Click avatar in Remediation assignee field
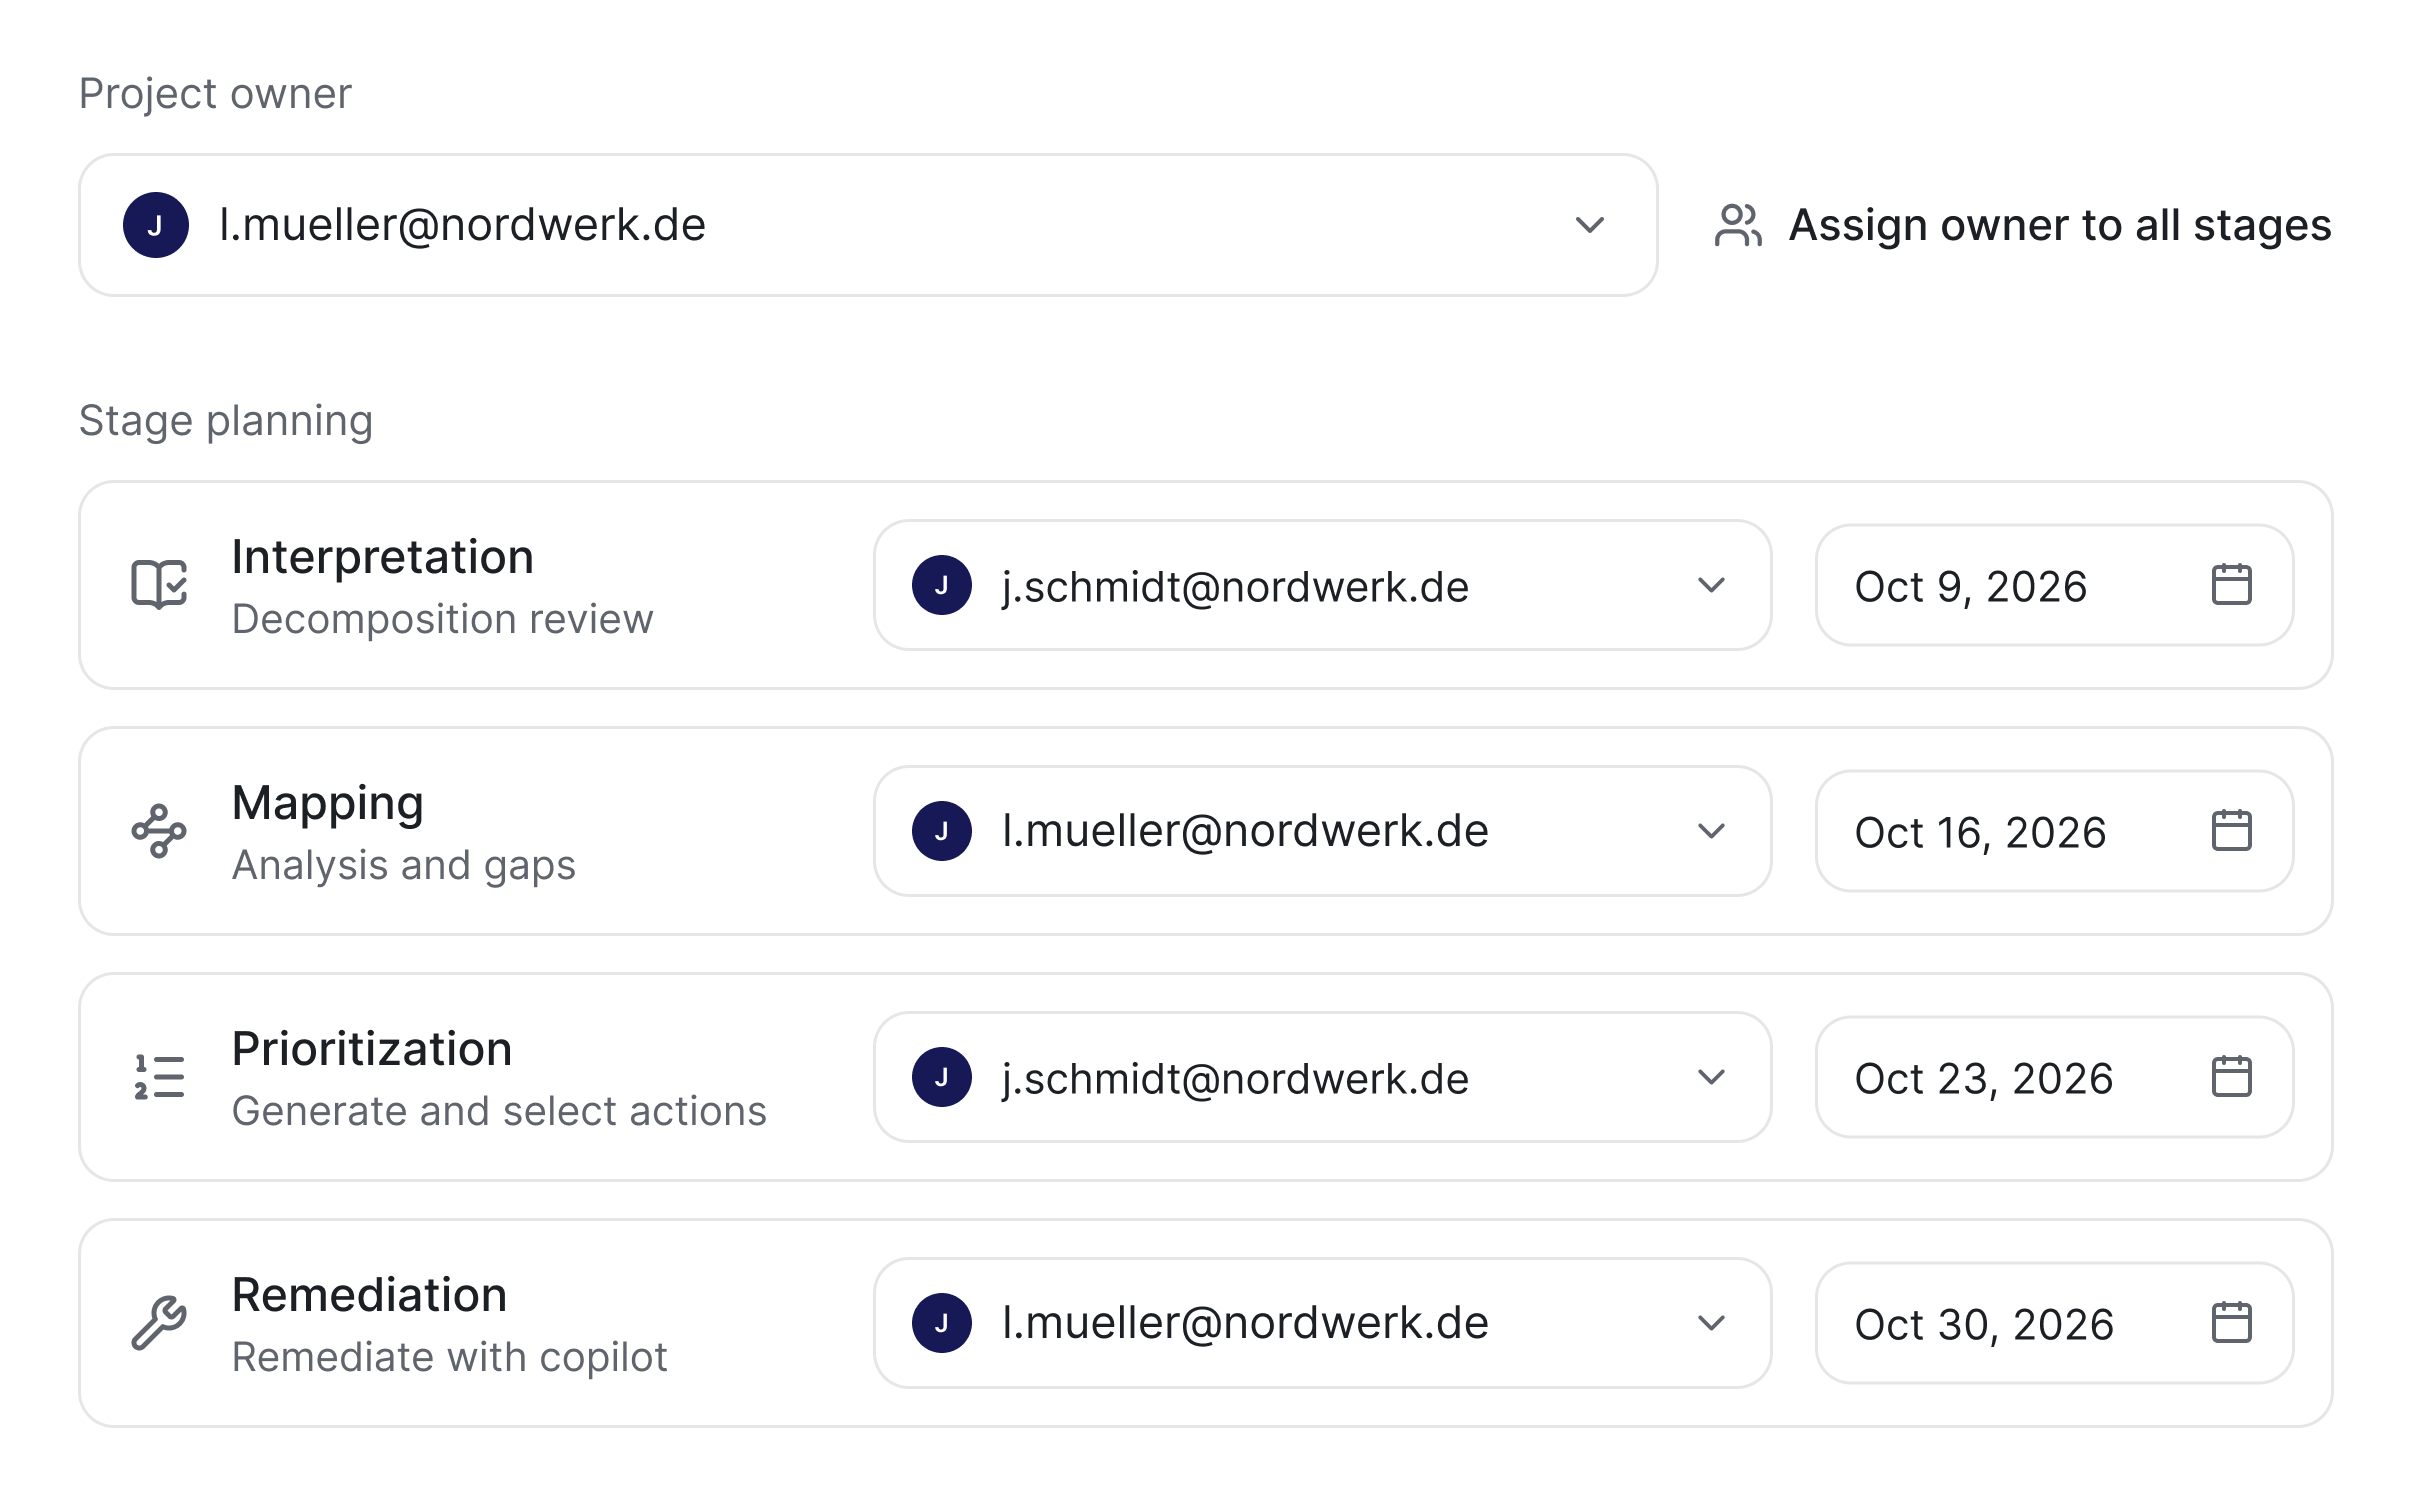This screenshot has height=1488, width=2412. tap(942, 1323)
